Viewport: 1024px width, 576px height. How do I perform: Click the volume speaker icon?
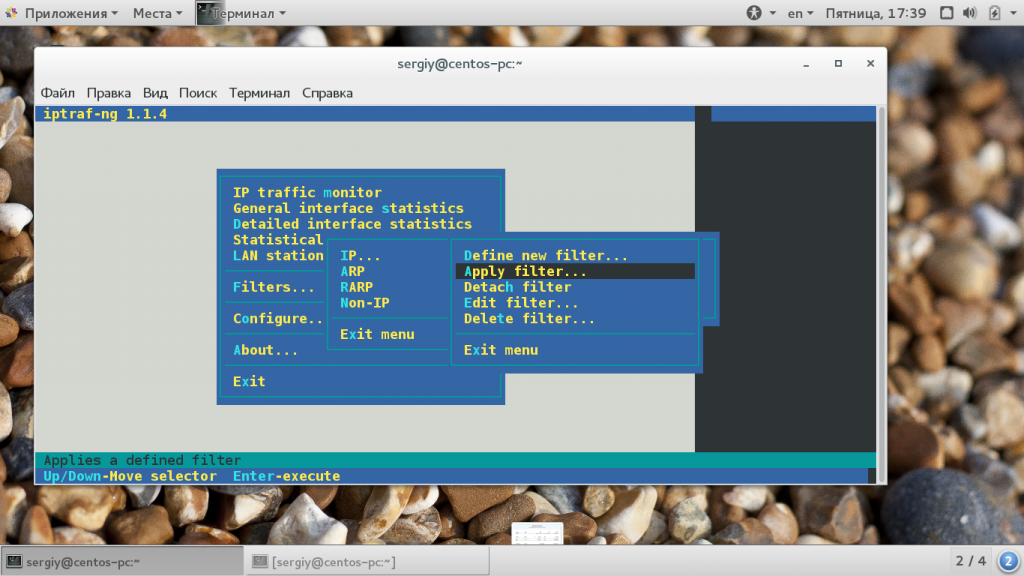click(969, 13)
